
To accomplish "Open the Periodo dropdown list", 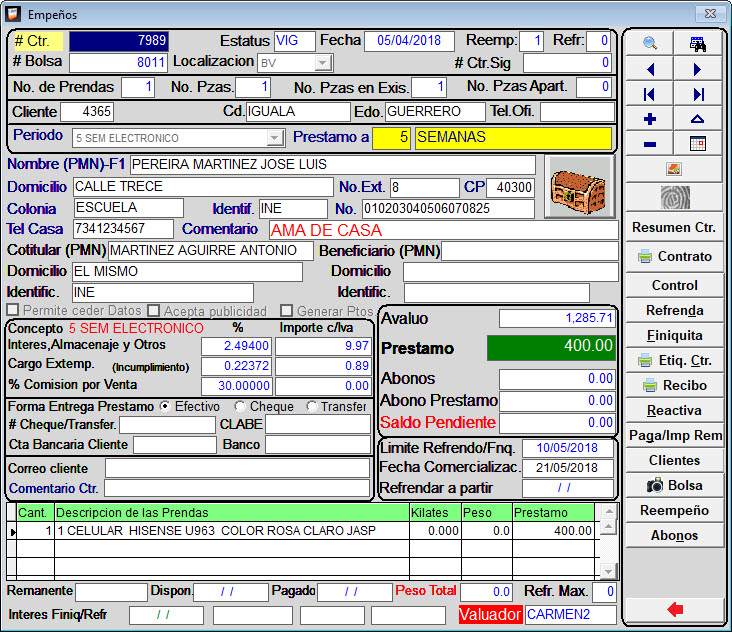I will pos(275,138).
